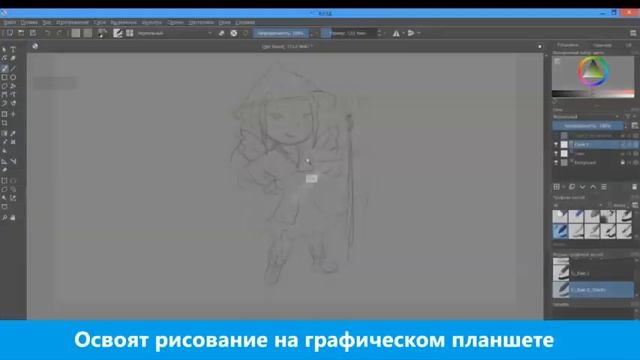Click the Open file toolbar icon
This screenshot has width=640, height=360.
(x=21, y=33)
